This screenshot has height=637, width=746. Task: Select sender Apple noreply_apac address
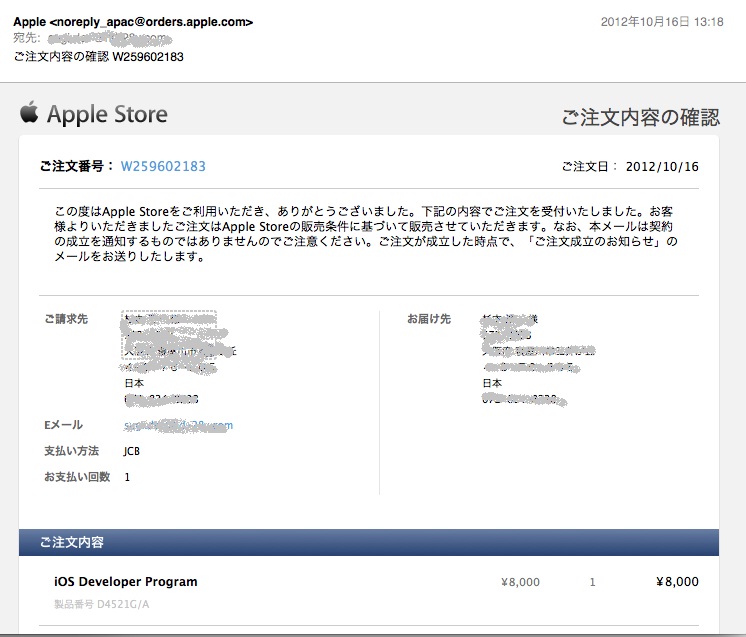[133, 22]
